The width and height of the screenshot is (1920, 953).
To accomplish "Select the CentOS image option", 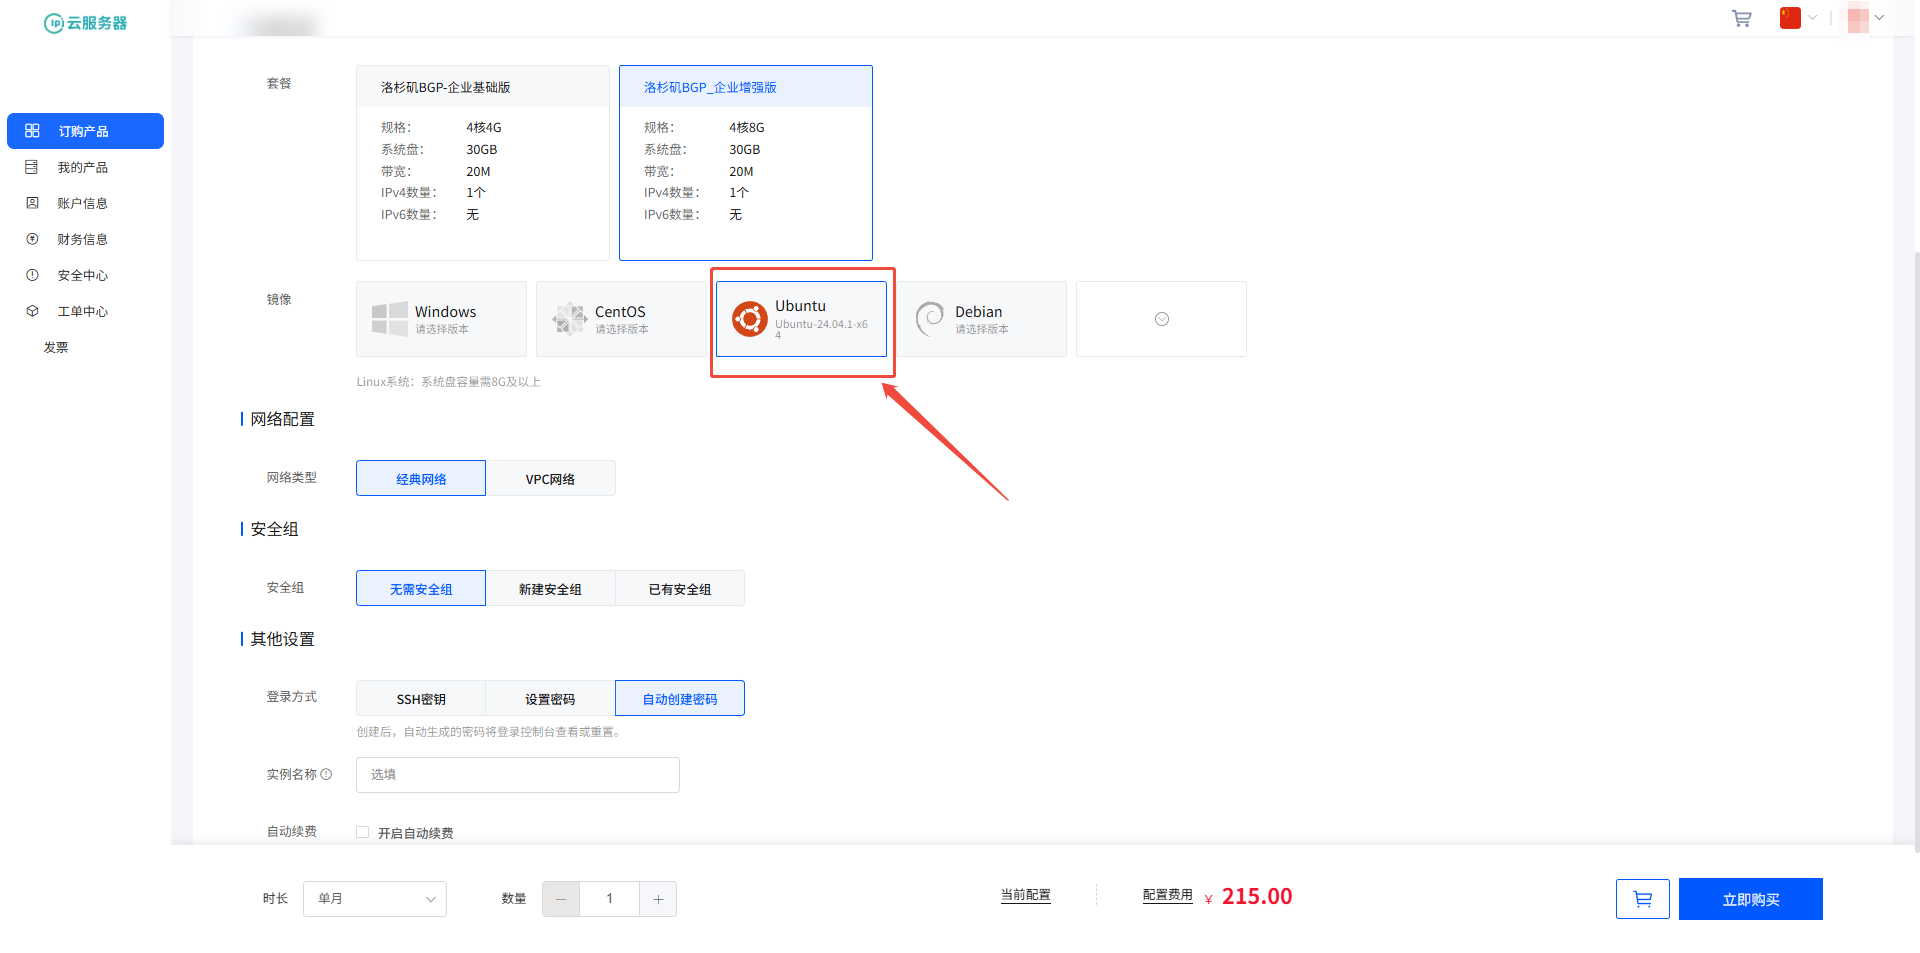I will tap(621, 319).
